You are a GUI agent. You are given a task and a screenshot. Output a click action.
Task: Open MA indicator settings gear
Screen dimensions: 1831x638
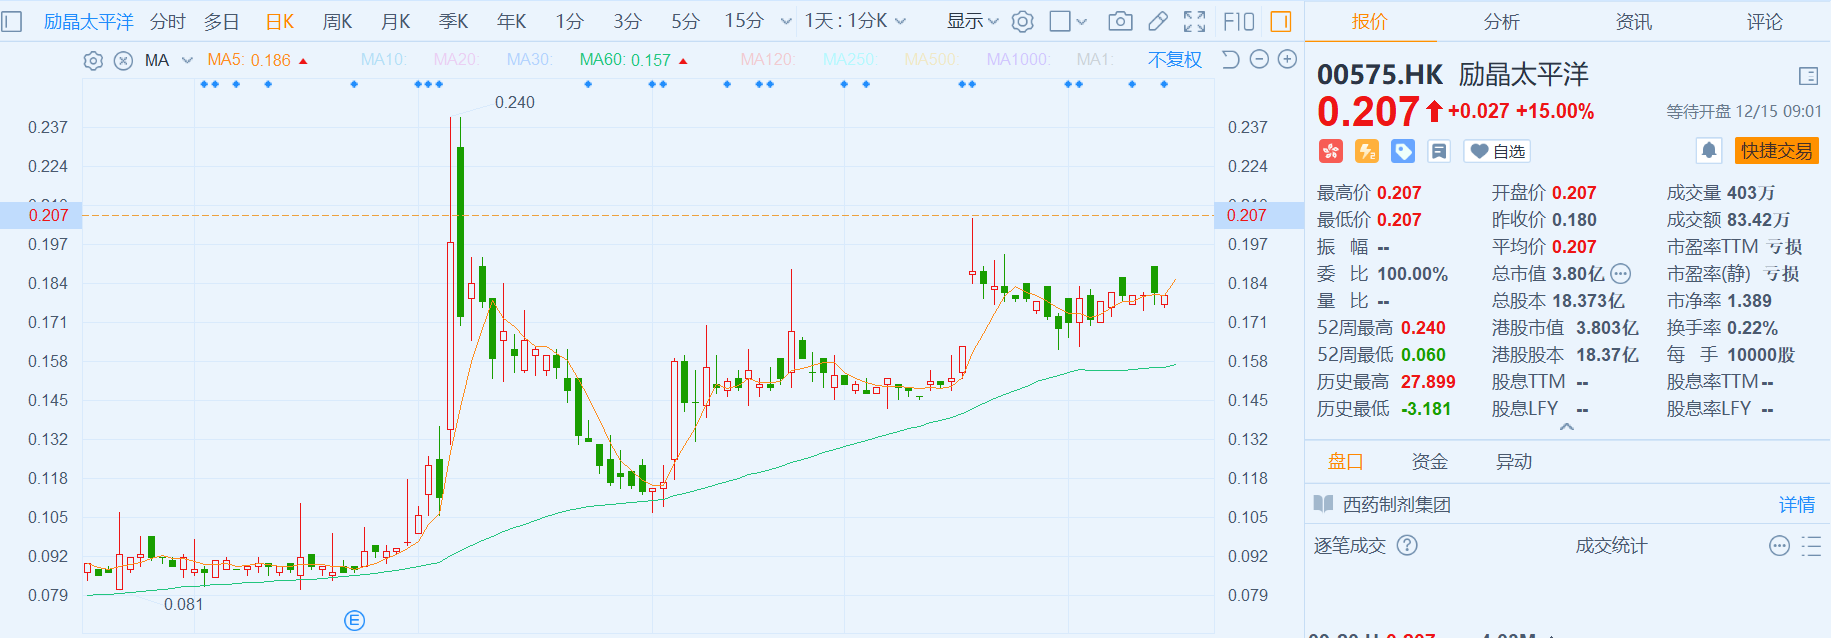[x=93, y=61]
